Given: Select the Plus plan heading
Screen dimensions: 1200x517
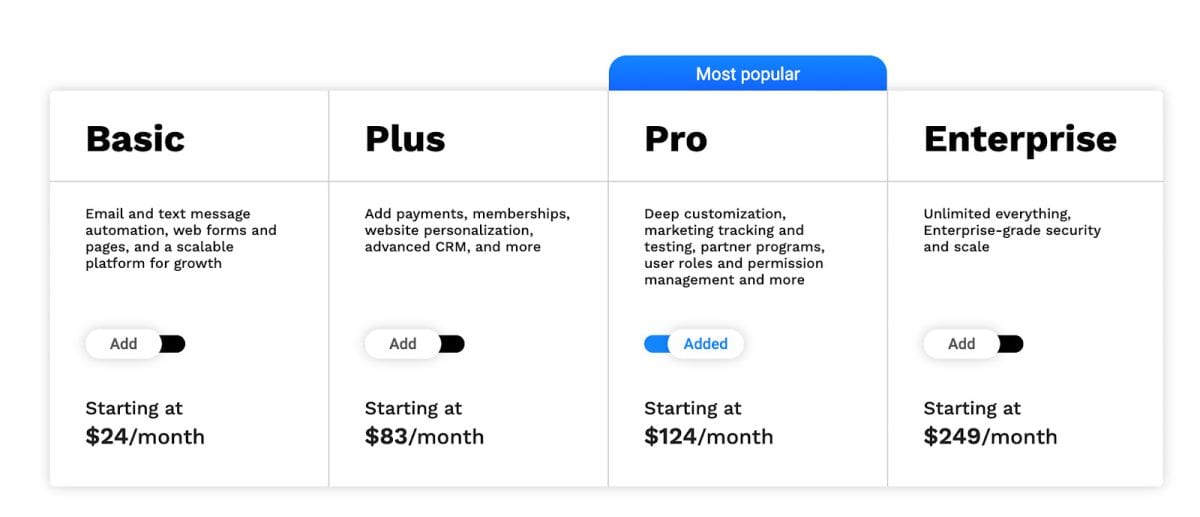Looking at the screenshot, I should point(405,139).
